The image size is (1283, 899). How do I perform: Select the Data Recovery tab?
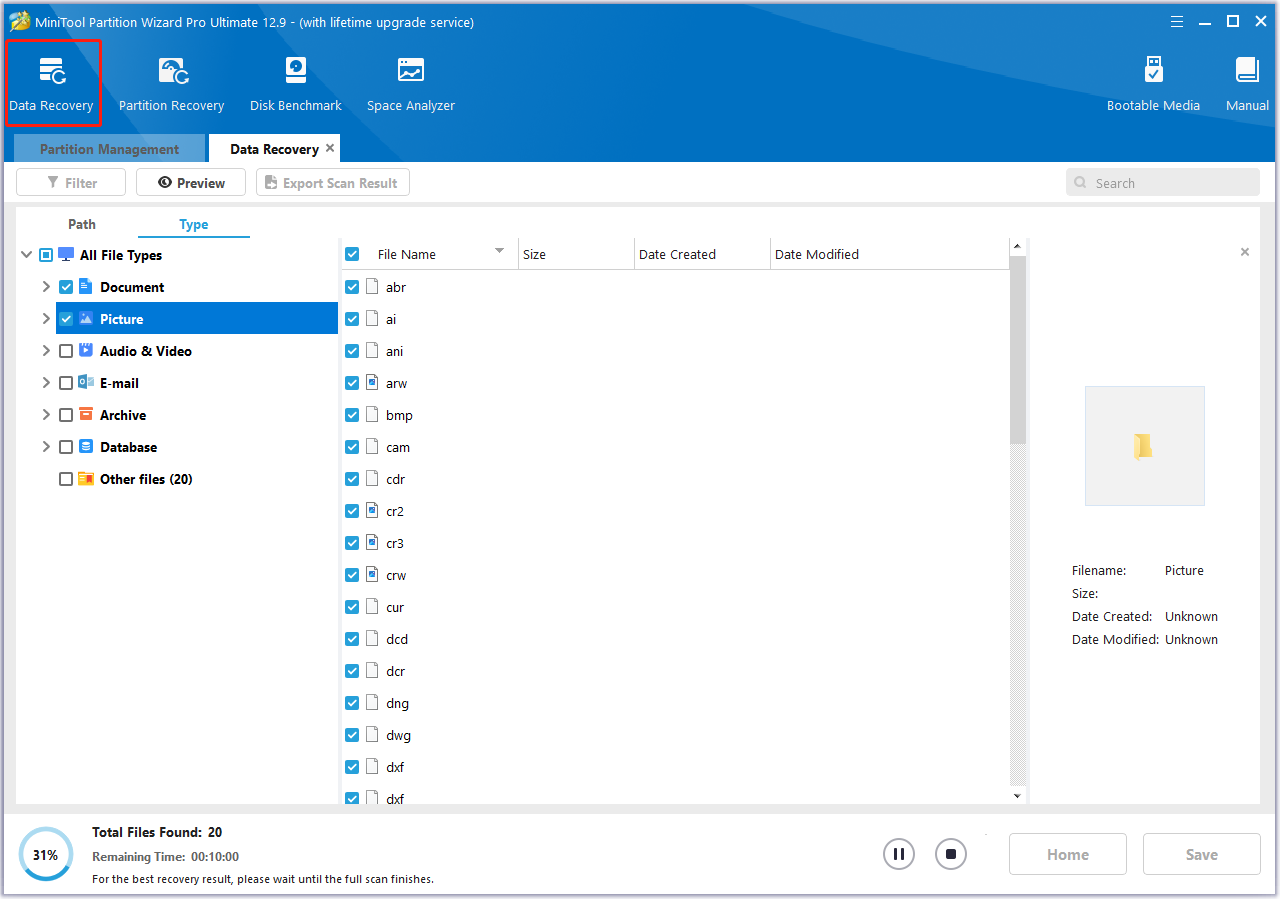coord(274,149)
